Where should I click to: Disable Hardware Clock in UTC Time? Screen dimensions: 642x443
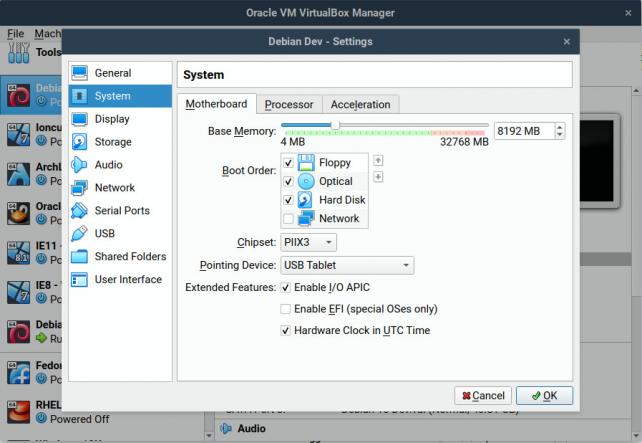pyautogui.click(x=285, y=330)
